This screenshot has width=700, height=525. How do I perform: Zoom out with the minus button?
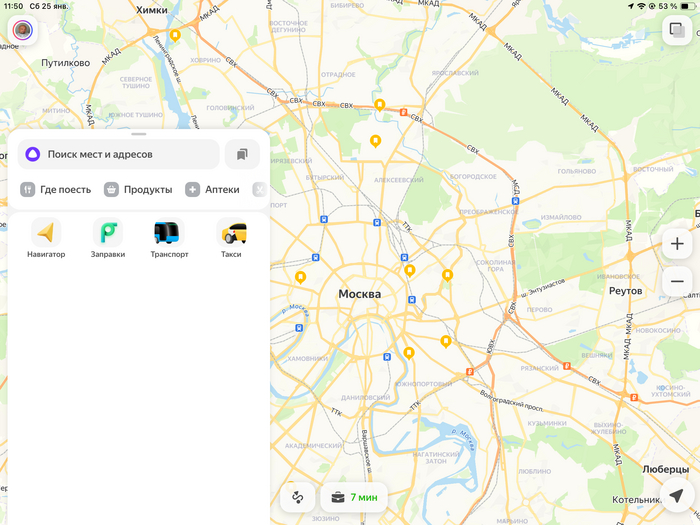(x=677, y=281)
